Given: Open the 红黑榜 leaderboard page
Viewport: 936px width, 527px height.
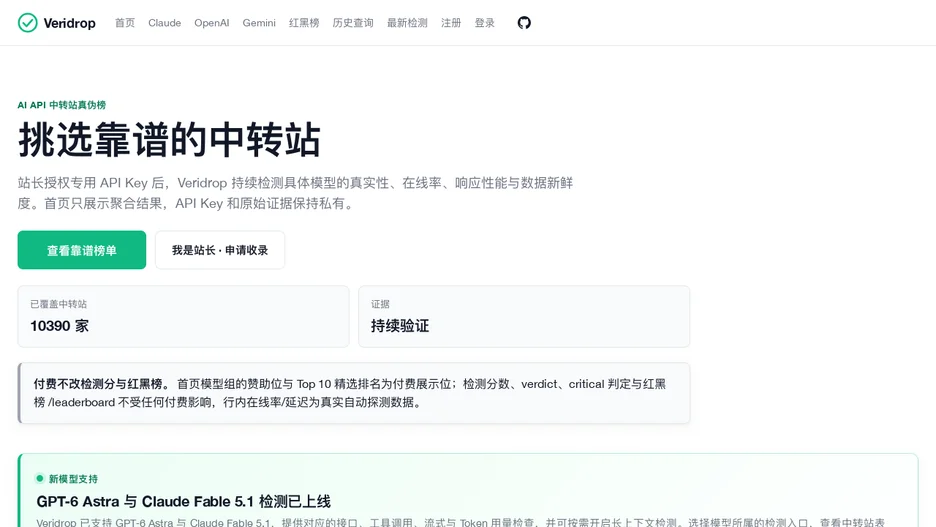Looking at the screenshot, I should [x=304, y=23].
